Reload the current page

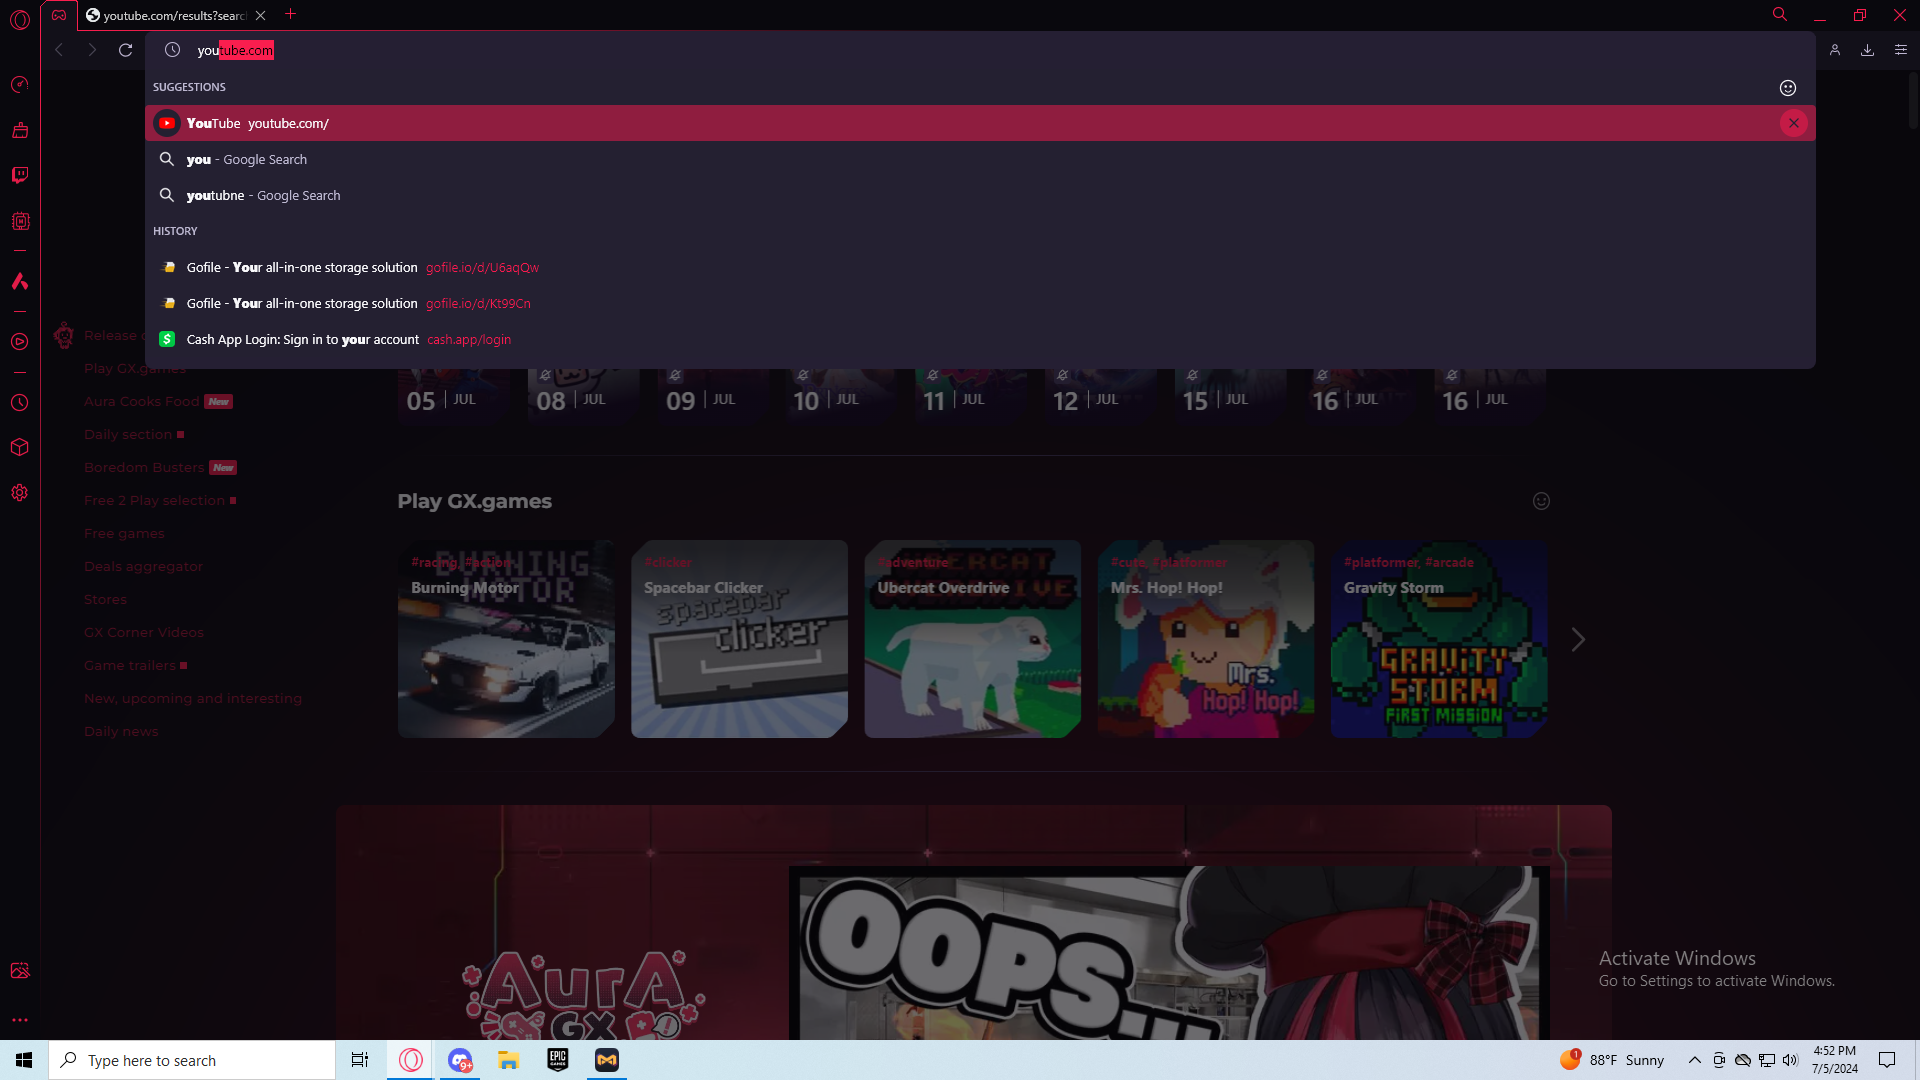click(126, 50)
